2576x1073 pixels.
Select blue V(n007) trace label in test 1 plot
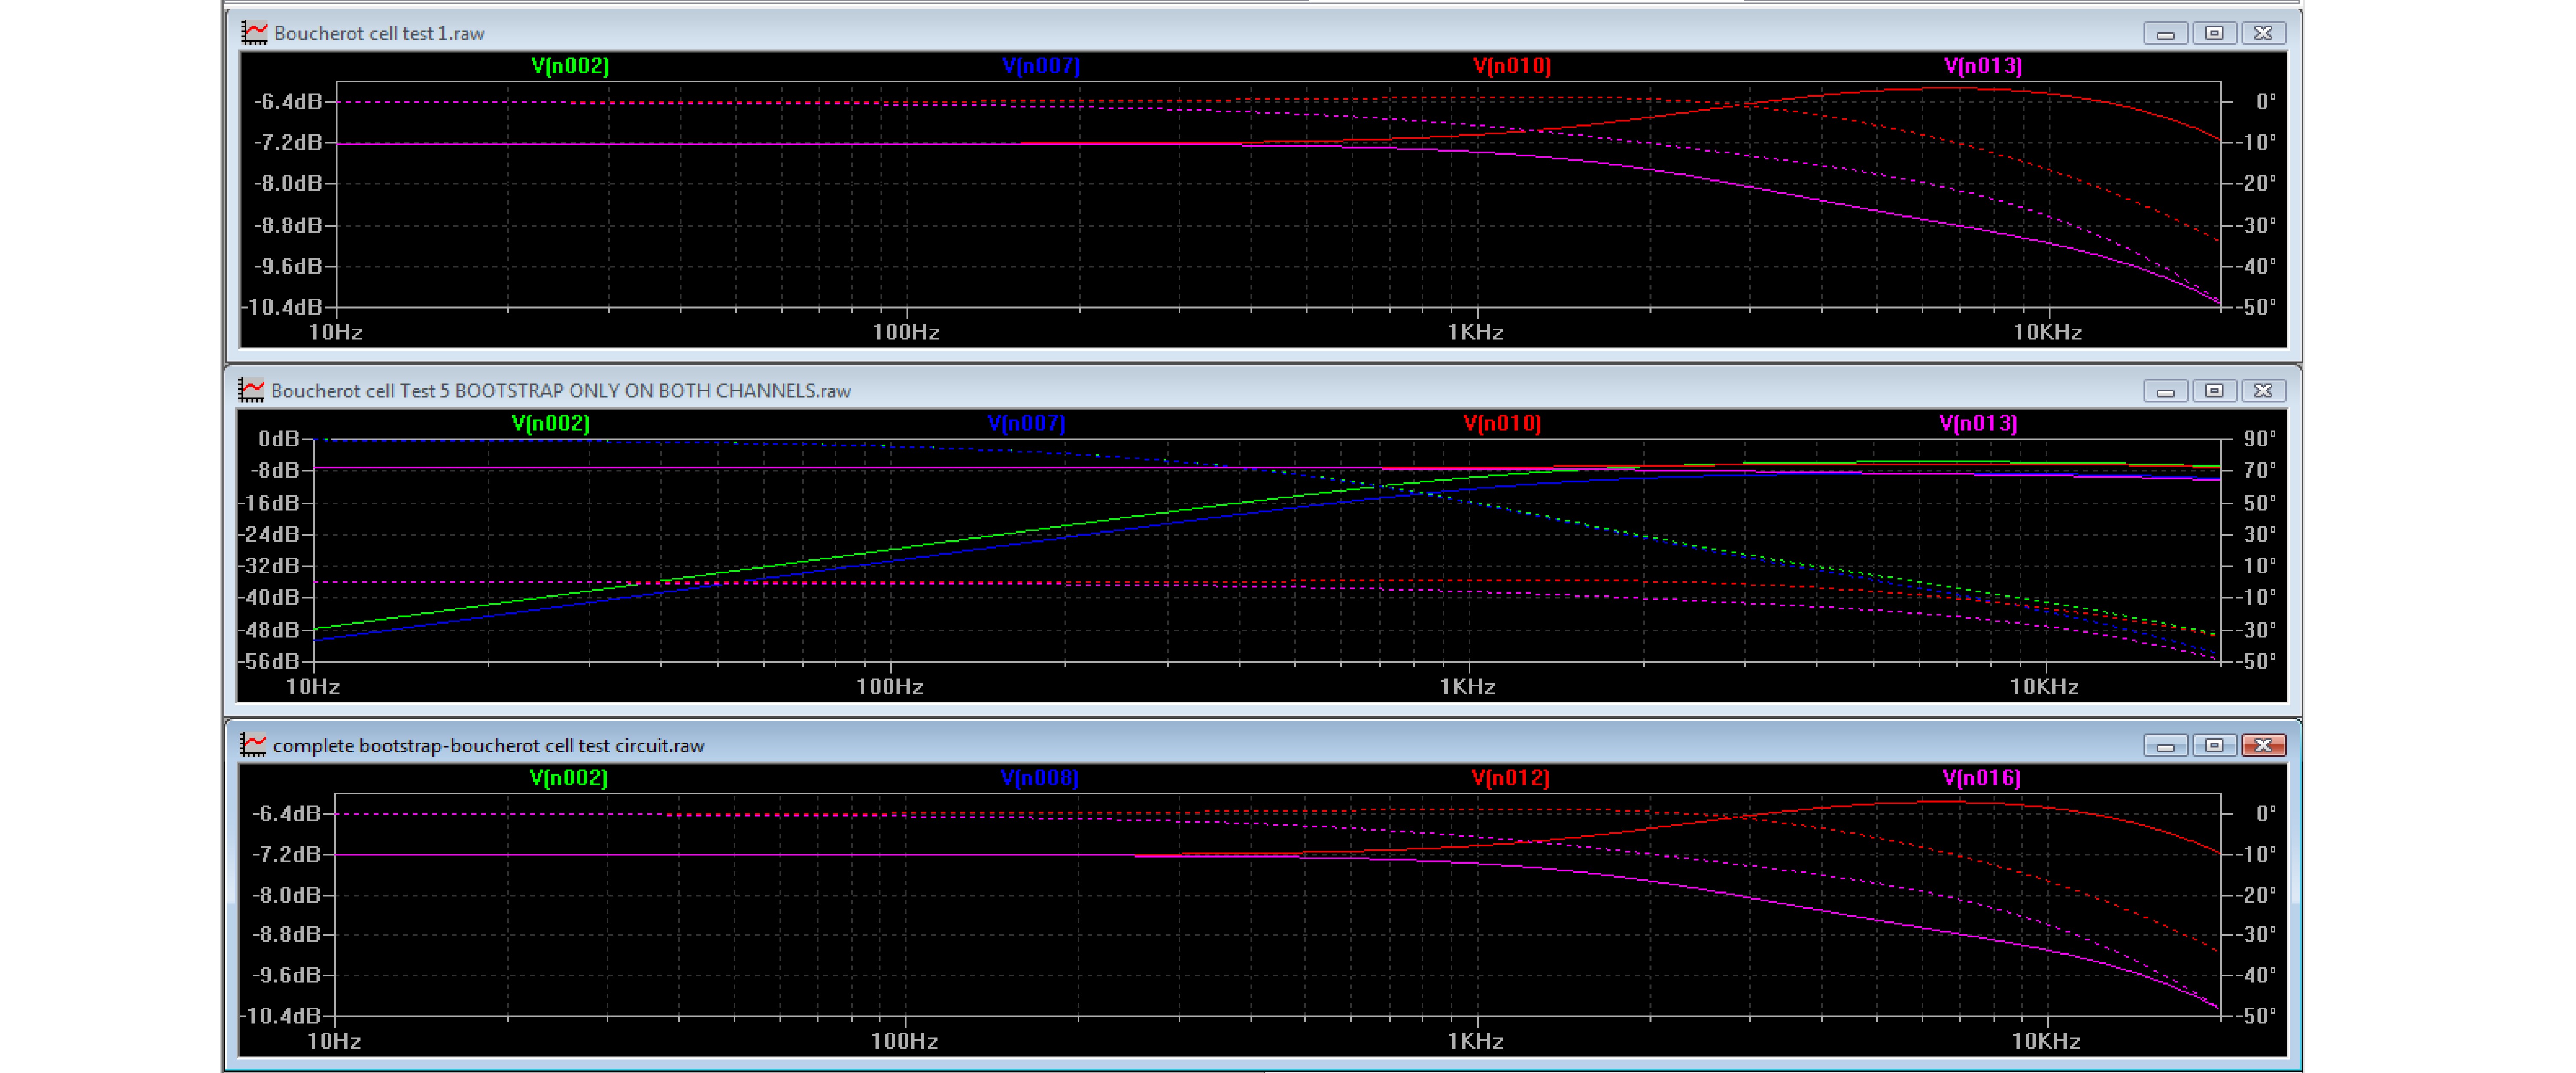click(x=1041, y=66)
